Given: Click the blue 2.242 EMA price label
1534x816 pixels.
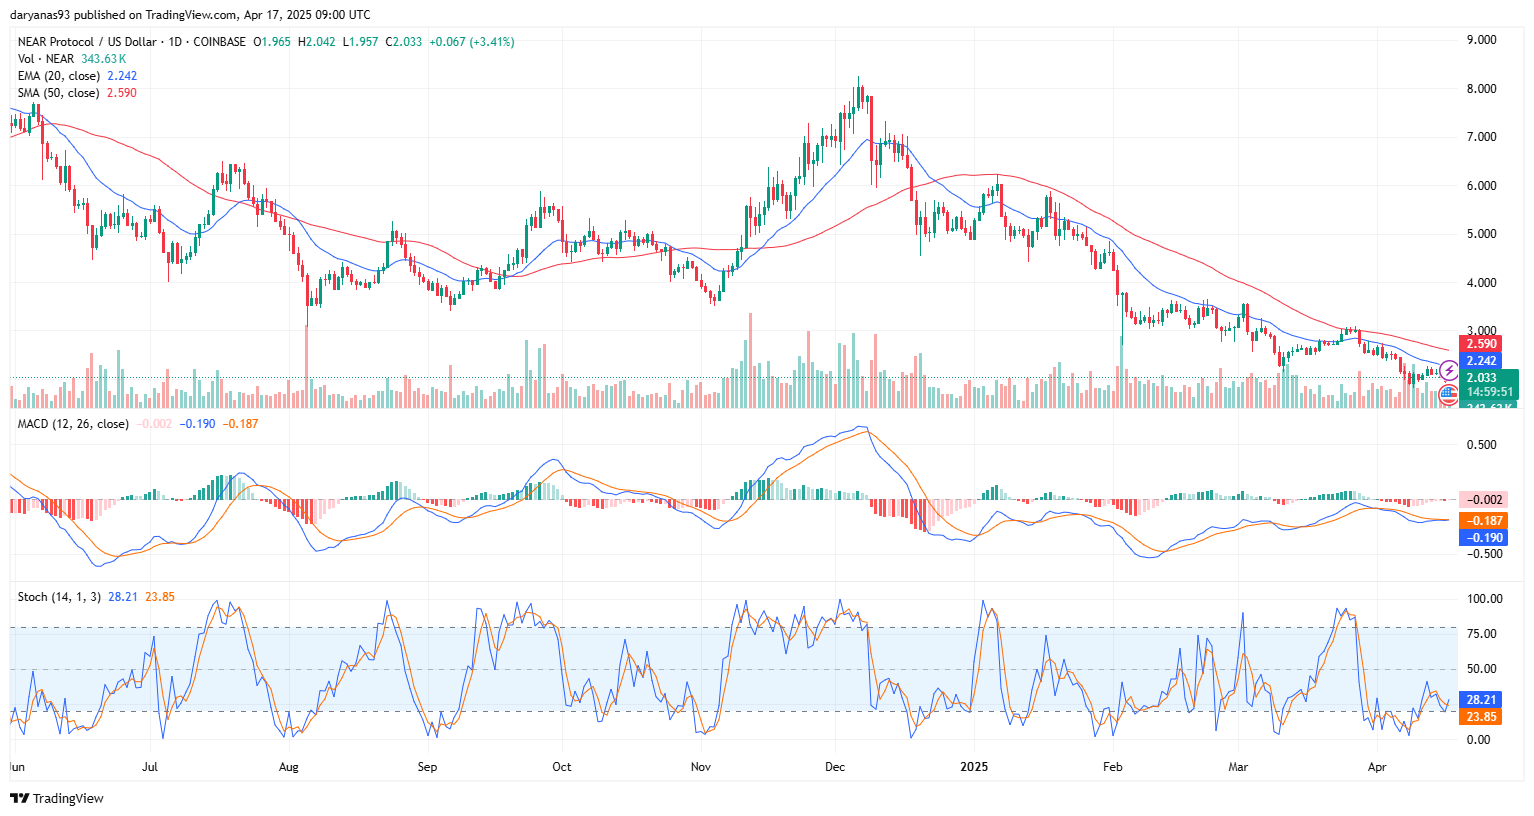Looking at the screenshot, I should point(1480,361).
